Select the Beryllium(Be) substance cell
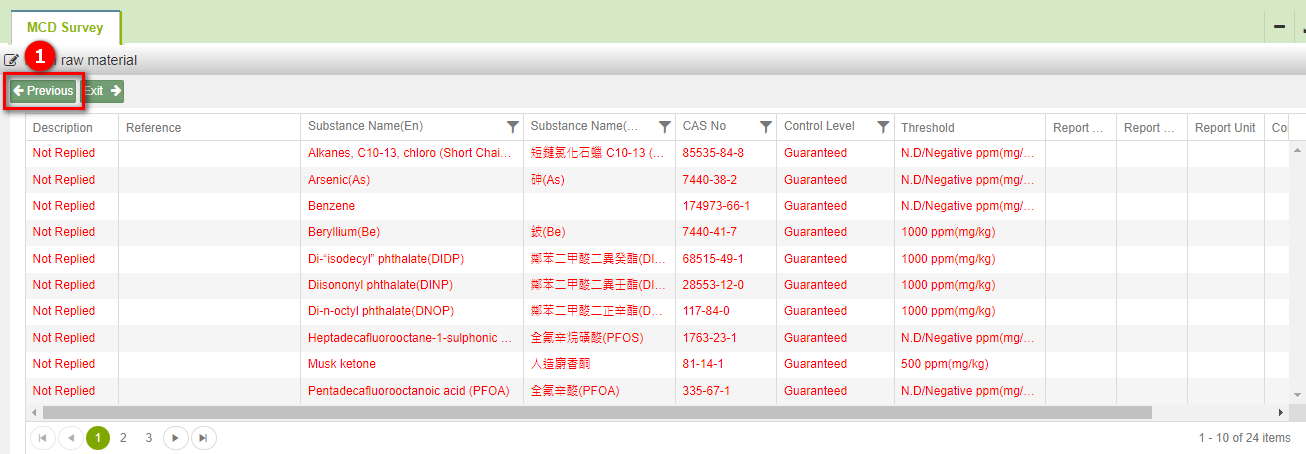The height and width of the screenshot is (454, 1306). click(x=411, y=232)
